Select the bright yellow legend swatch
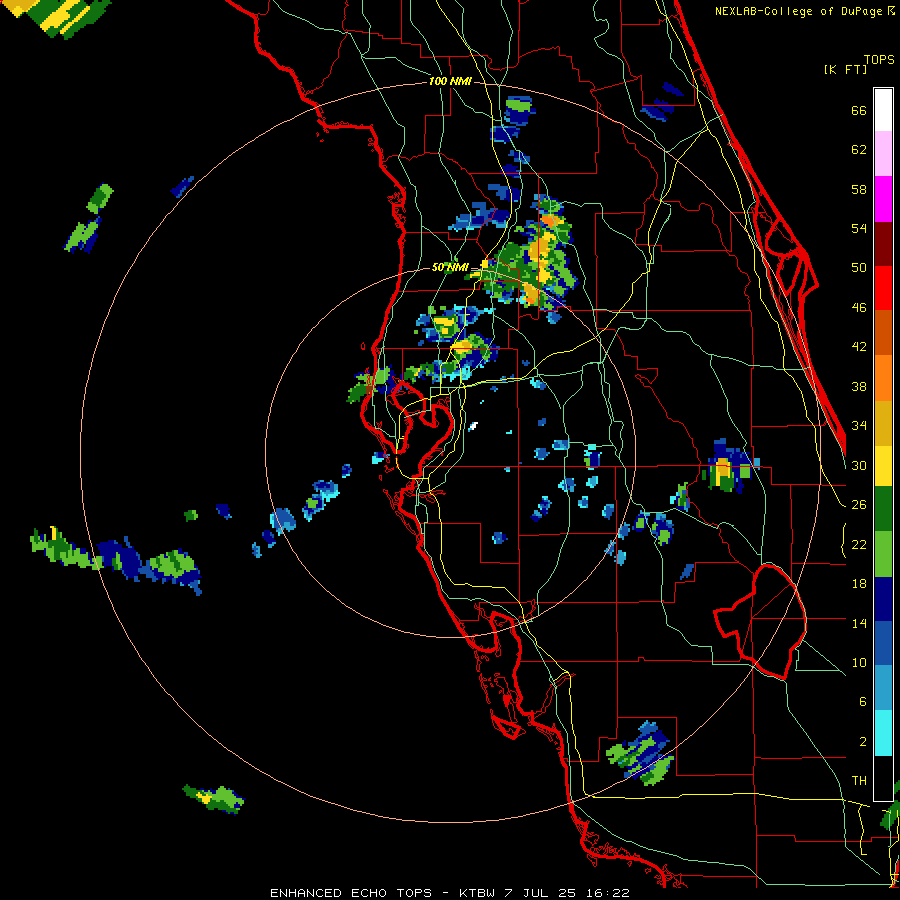This screenshot has width=900, height=900. 883,466
